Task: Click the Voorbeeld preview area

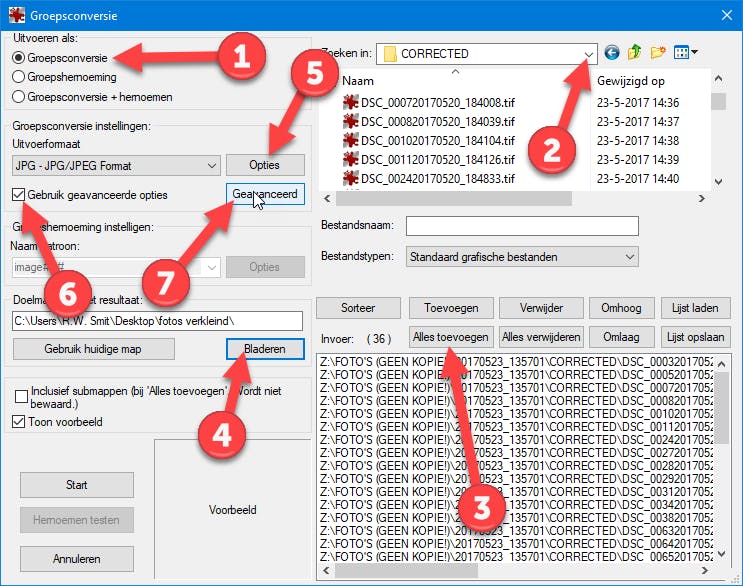Action: click(233, 510)
